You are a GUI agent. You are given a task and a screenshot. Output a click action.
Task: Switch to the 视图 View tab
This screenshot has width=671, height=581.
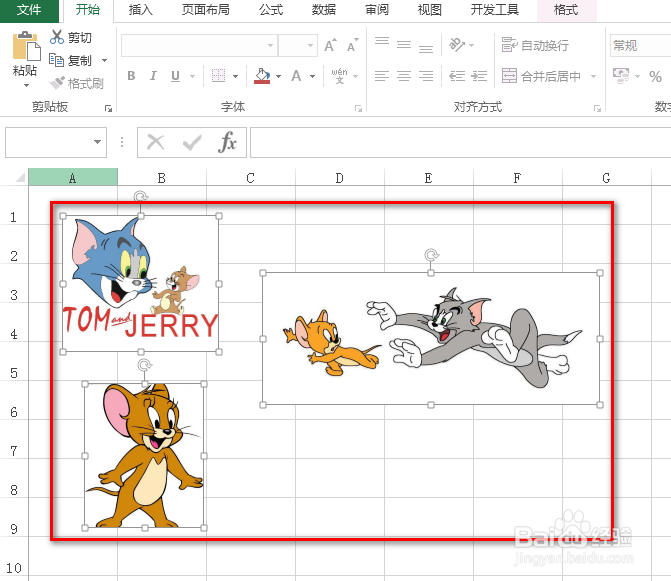pos(430,9)
